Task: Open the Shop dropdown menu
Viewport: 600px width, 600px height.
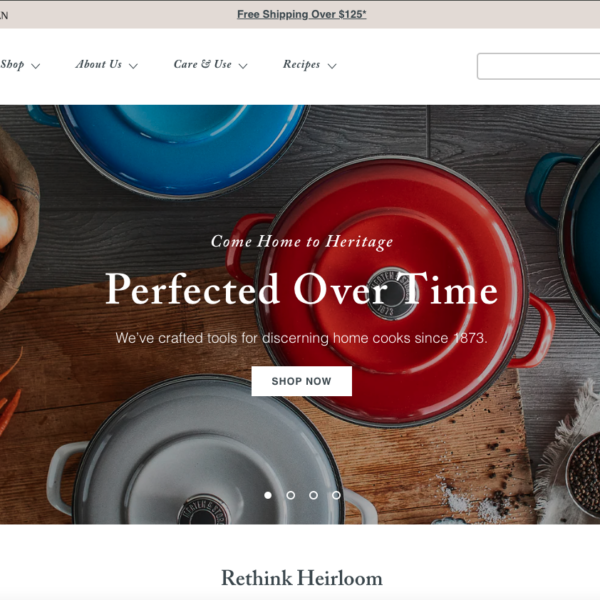Action: click(20, 65)
